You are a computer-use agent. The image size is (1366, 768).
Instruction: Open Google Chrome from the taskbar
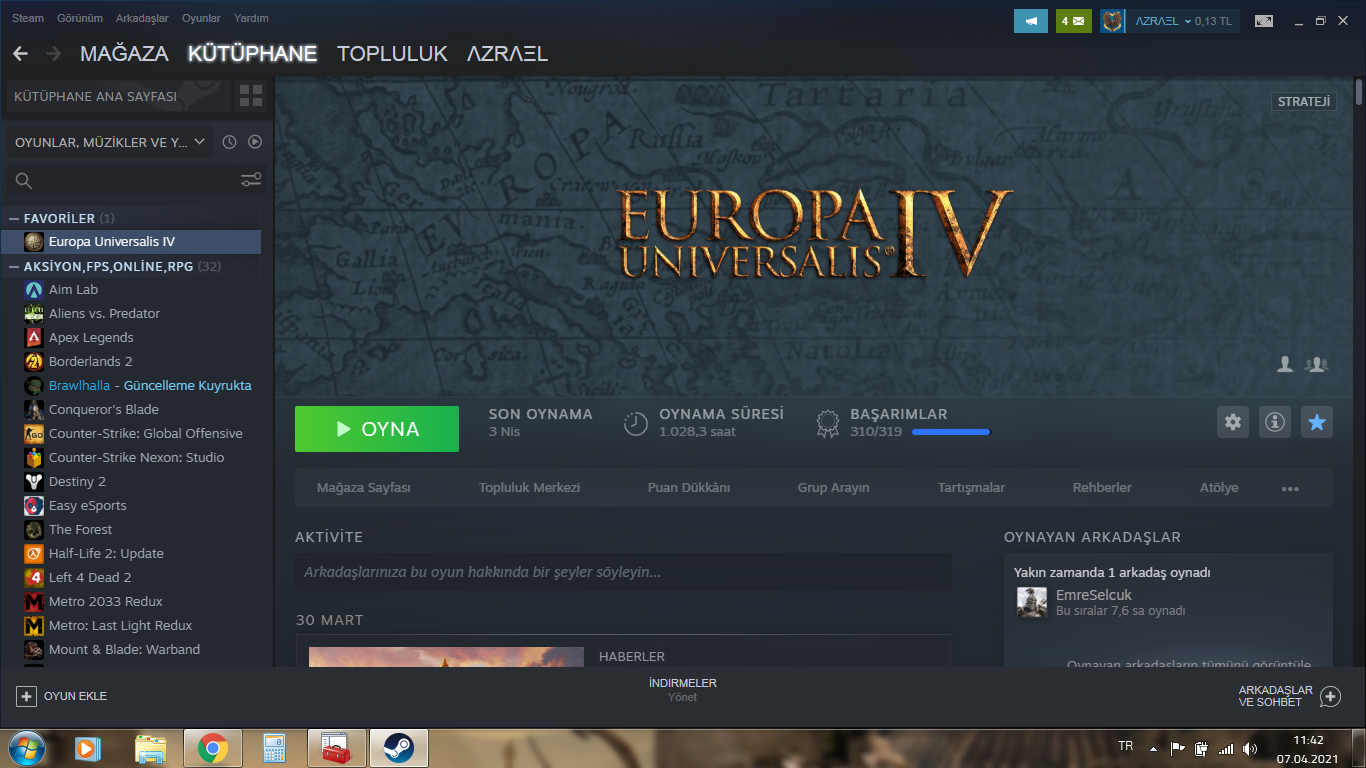tap(212, 747)
